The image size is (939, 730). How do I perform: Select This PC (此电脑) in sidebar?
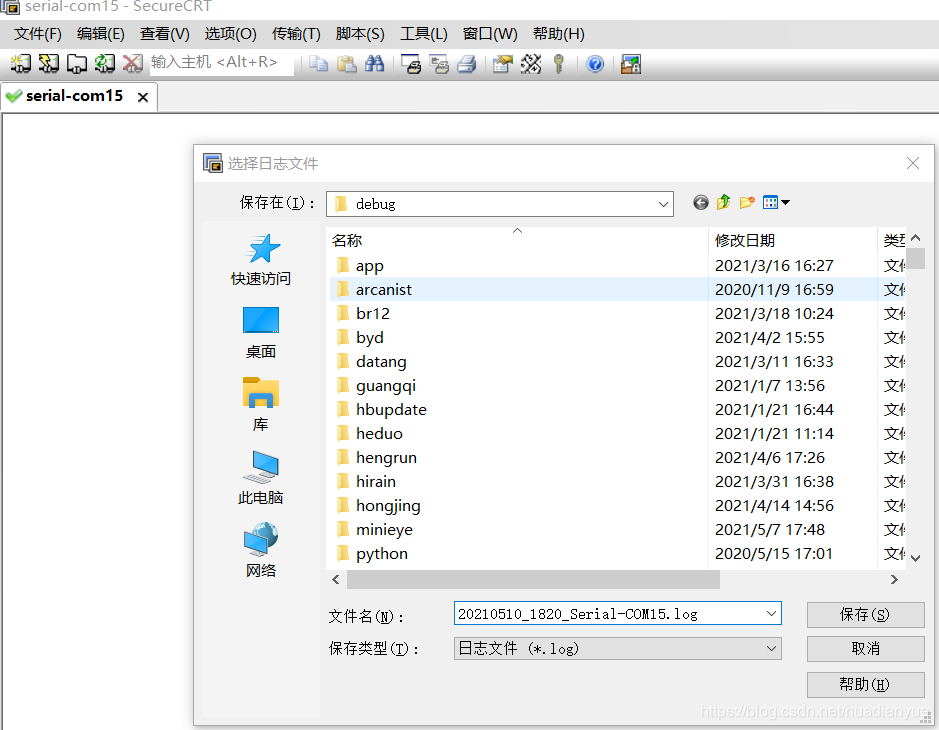[x=261, y=478]
